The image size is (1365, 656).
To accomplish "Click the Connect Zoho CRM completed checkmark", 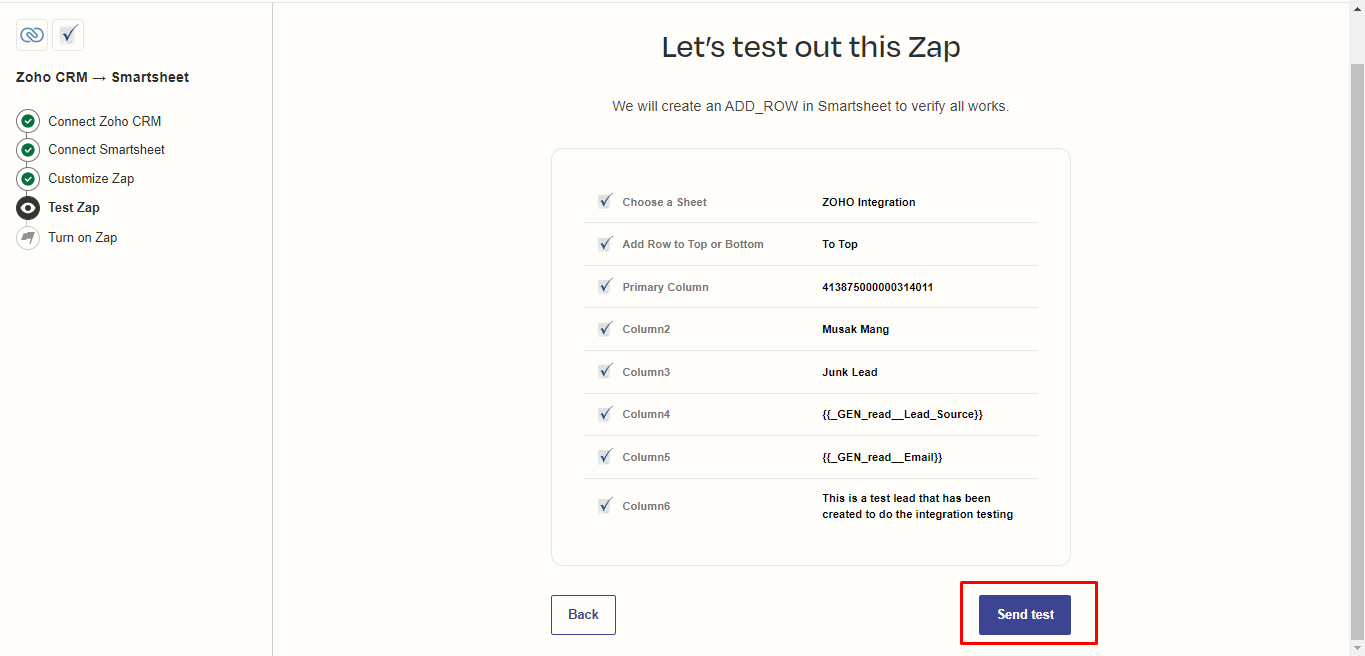I will (28, 121).
